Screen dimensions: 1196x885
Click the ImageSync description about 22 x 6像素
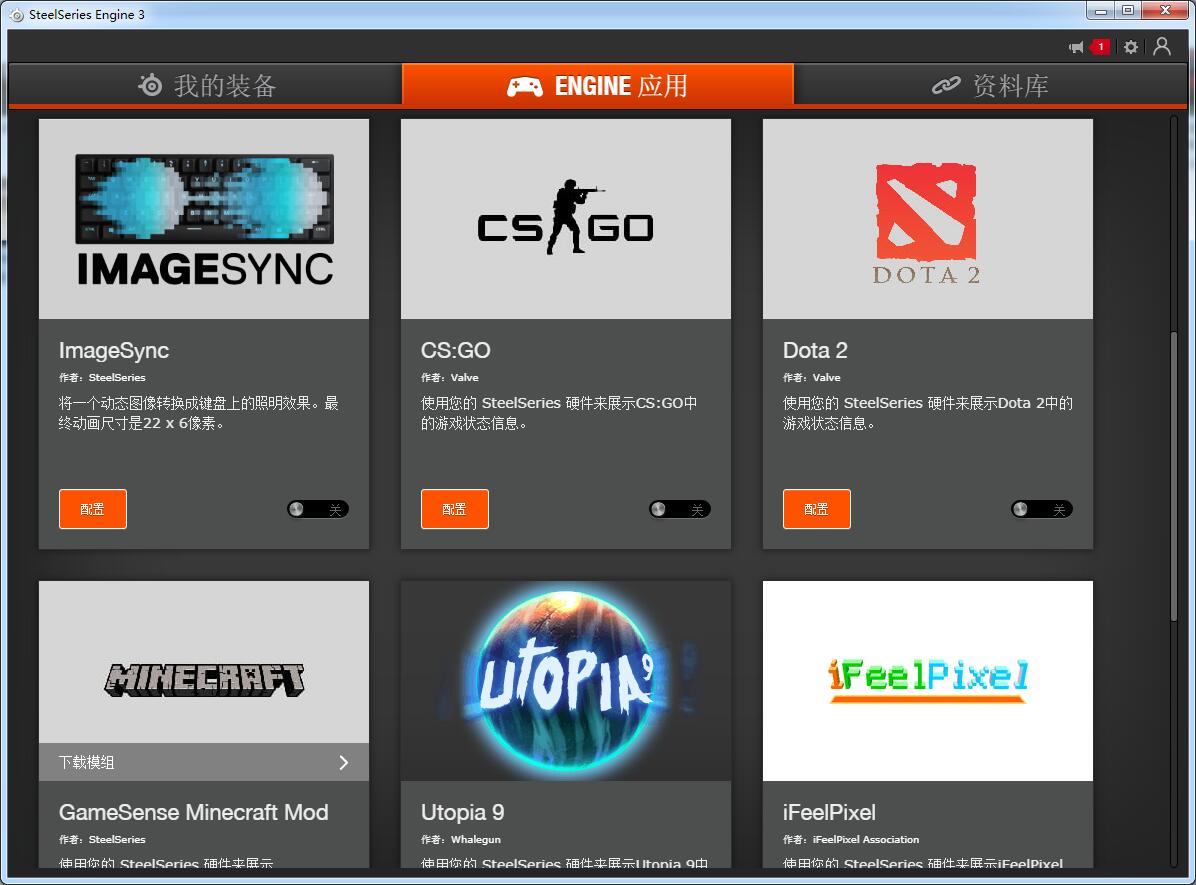coord(199,413)
